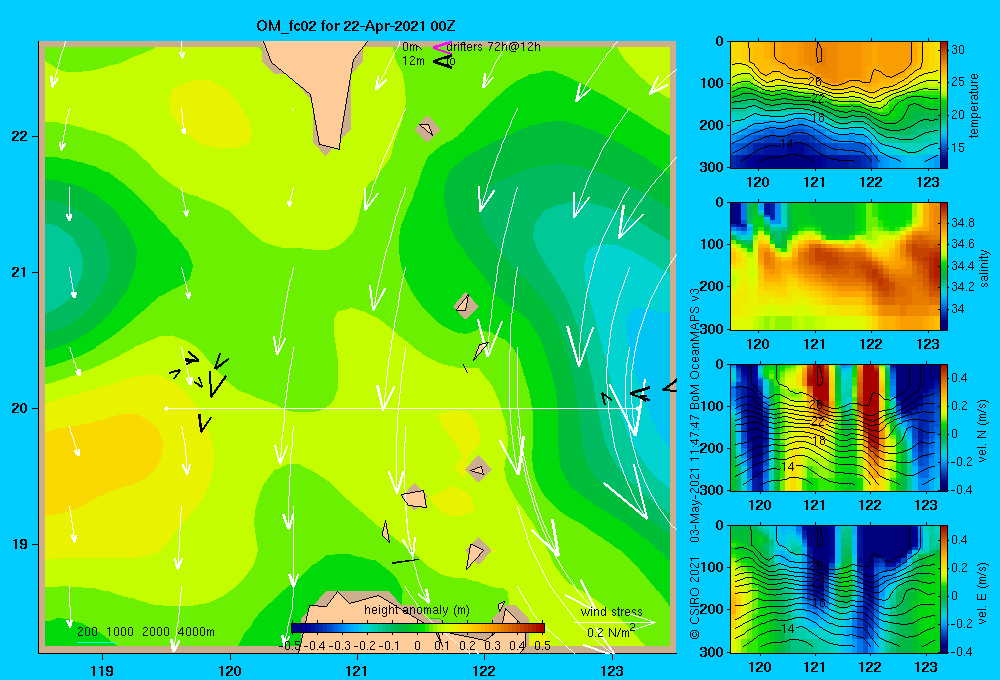Click the '34.8' tick on salinity scale
This screenshot has width=1000, height=680.
(x=962, y=223)
